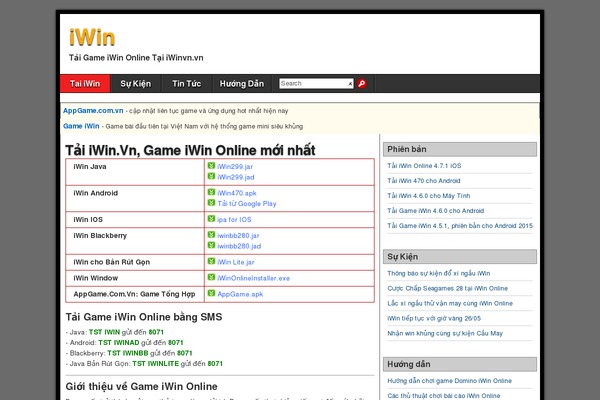Click the TST IWINBB SMS code text
The width and height of the screenshot is (600, 400).
click(x=127, y=353)
